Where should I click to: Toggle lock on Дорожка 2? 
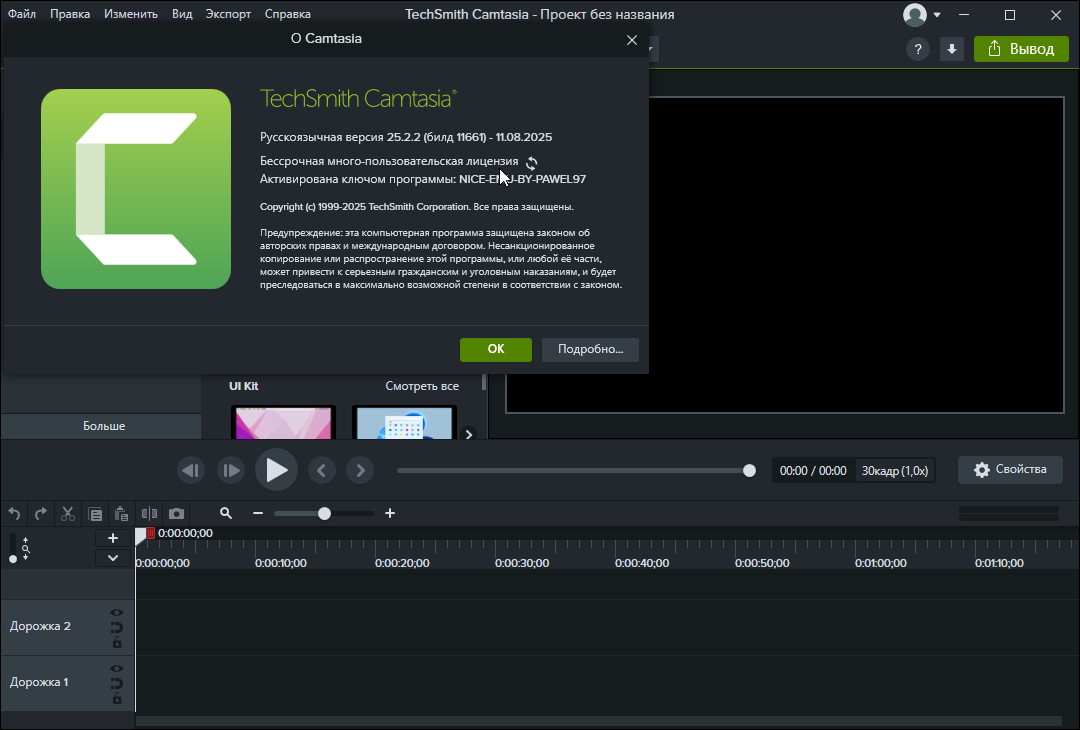click(x=116, y=643)
